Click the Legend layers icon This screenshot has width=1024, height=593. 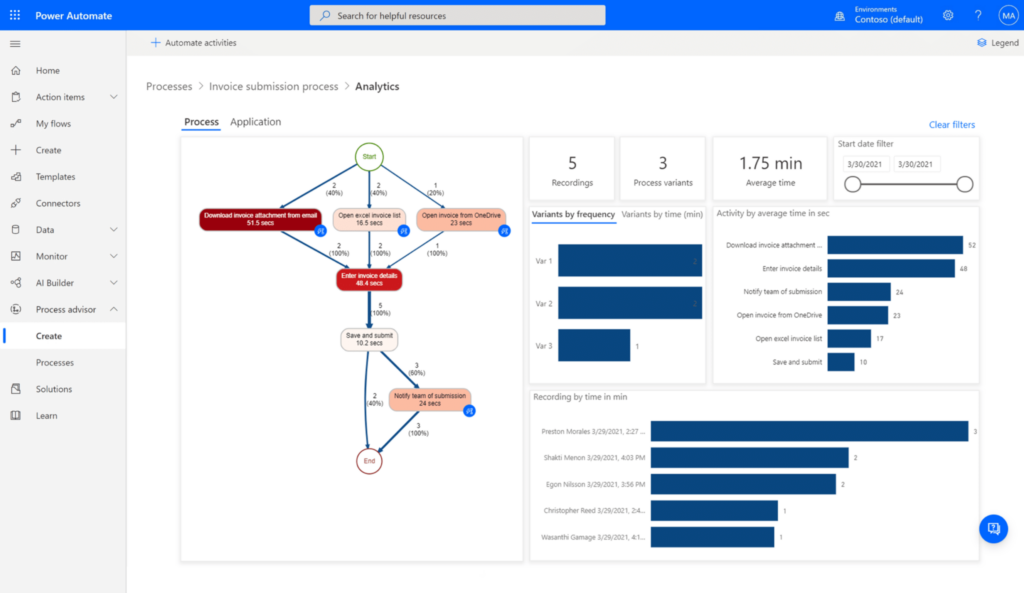tap(982, 42)
